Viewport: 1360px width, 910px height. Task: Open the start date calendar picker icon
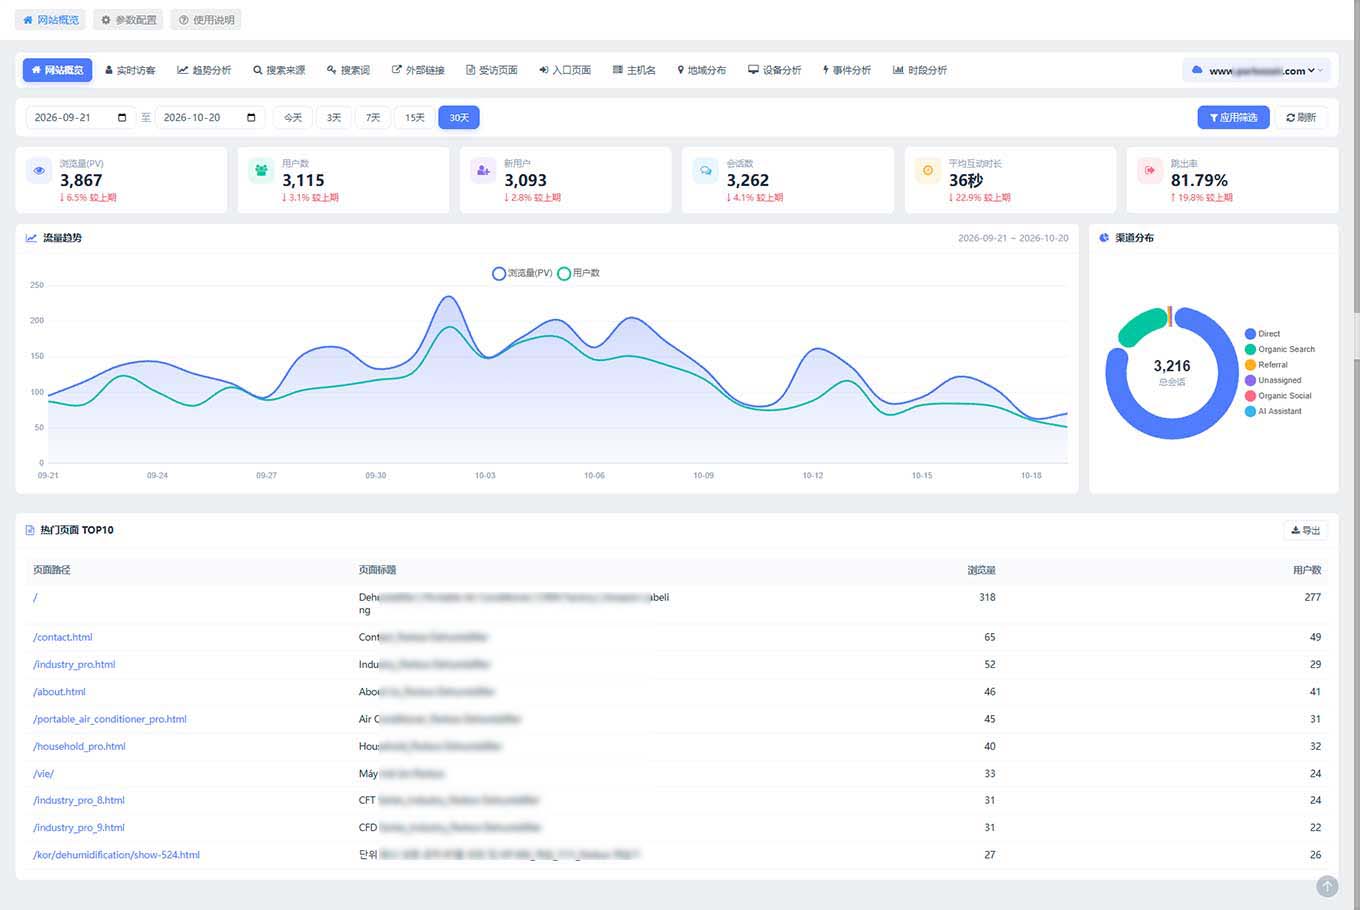(x=122, y=118)
